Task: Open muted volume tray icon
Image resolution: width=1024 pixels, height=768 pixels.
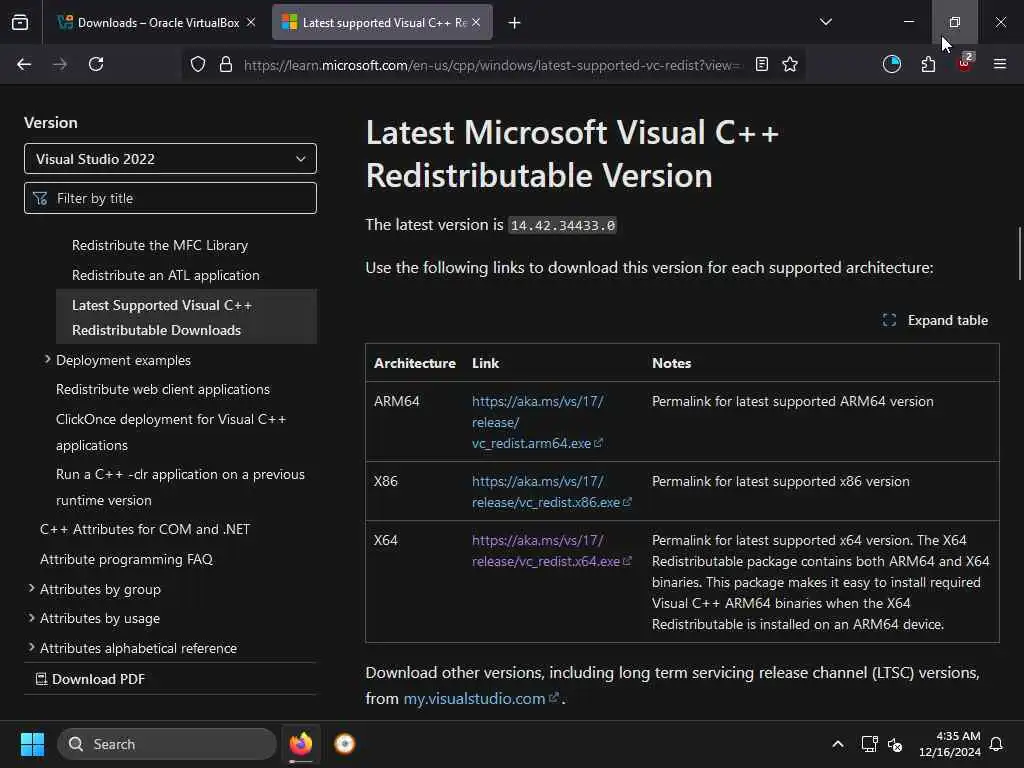Action: [x=895, y=744]
